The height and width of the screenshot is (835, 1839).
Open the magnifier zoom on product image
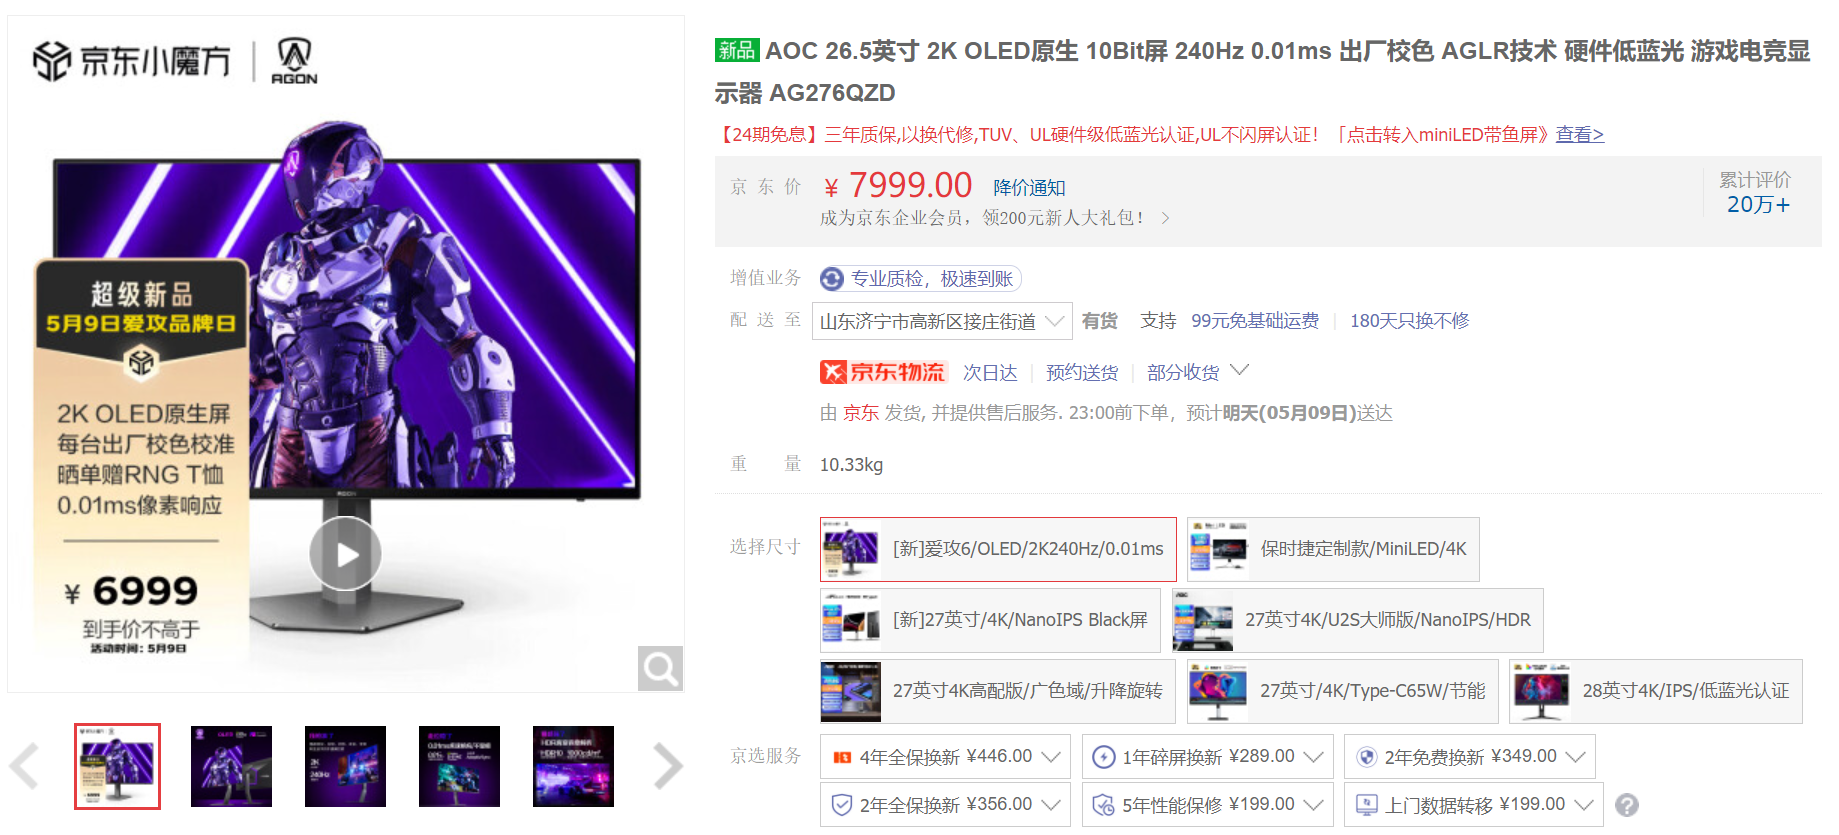pyautogui.click(x=660, y=668)
